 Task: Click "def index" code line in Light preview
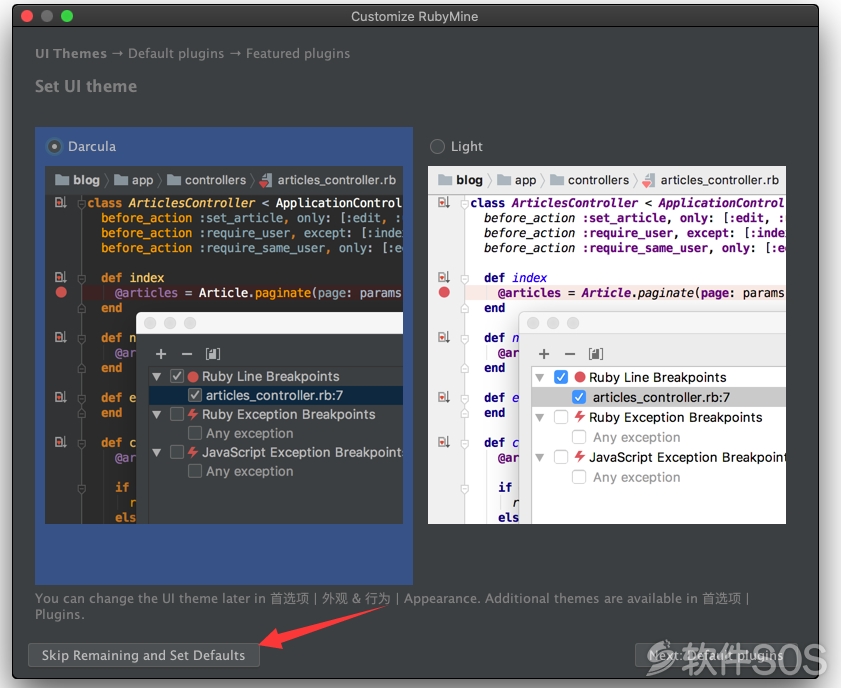tap(515, 278)
